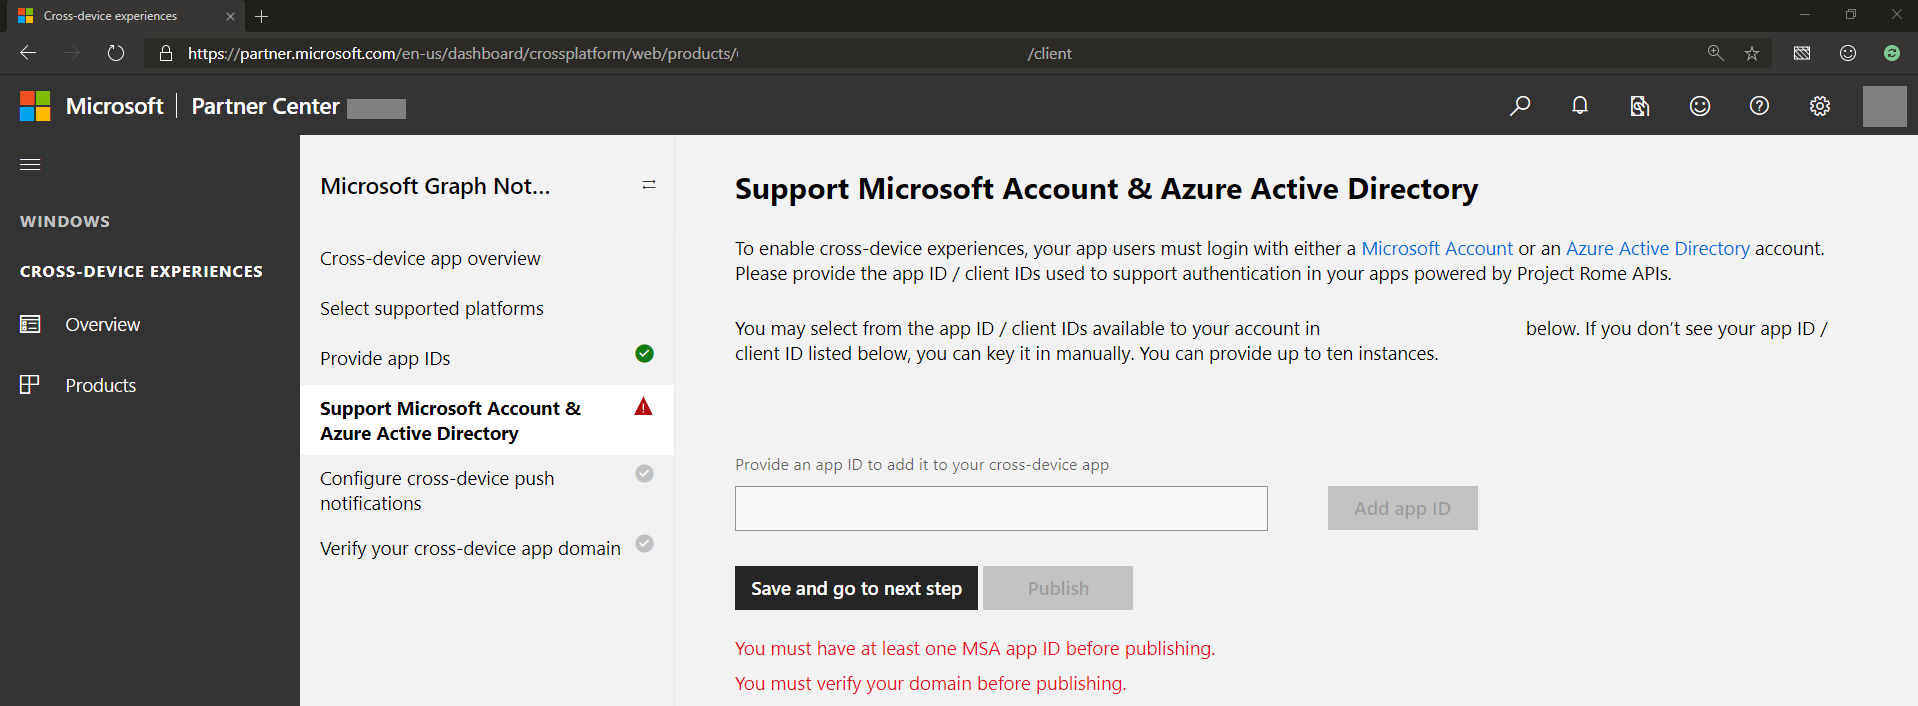Reload the page with refresh icon
1918x706 pixels.
(116, 53)
